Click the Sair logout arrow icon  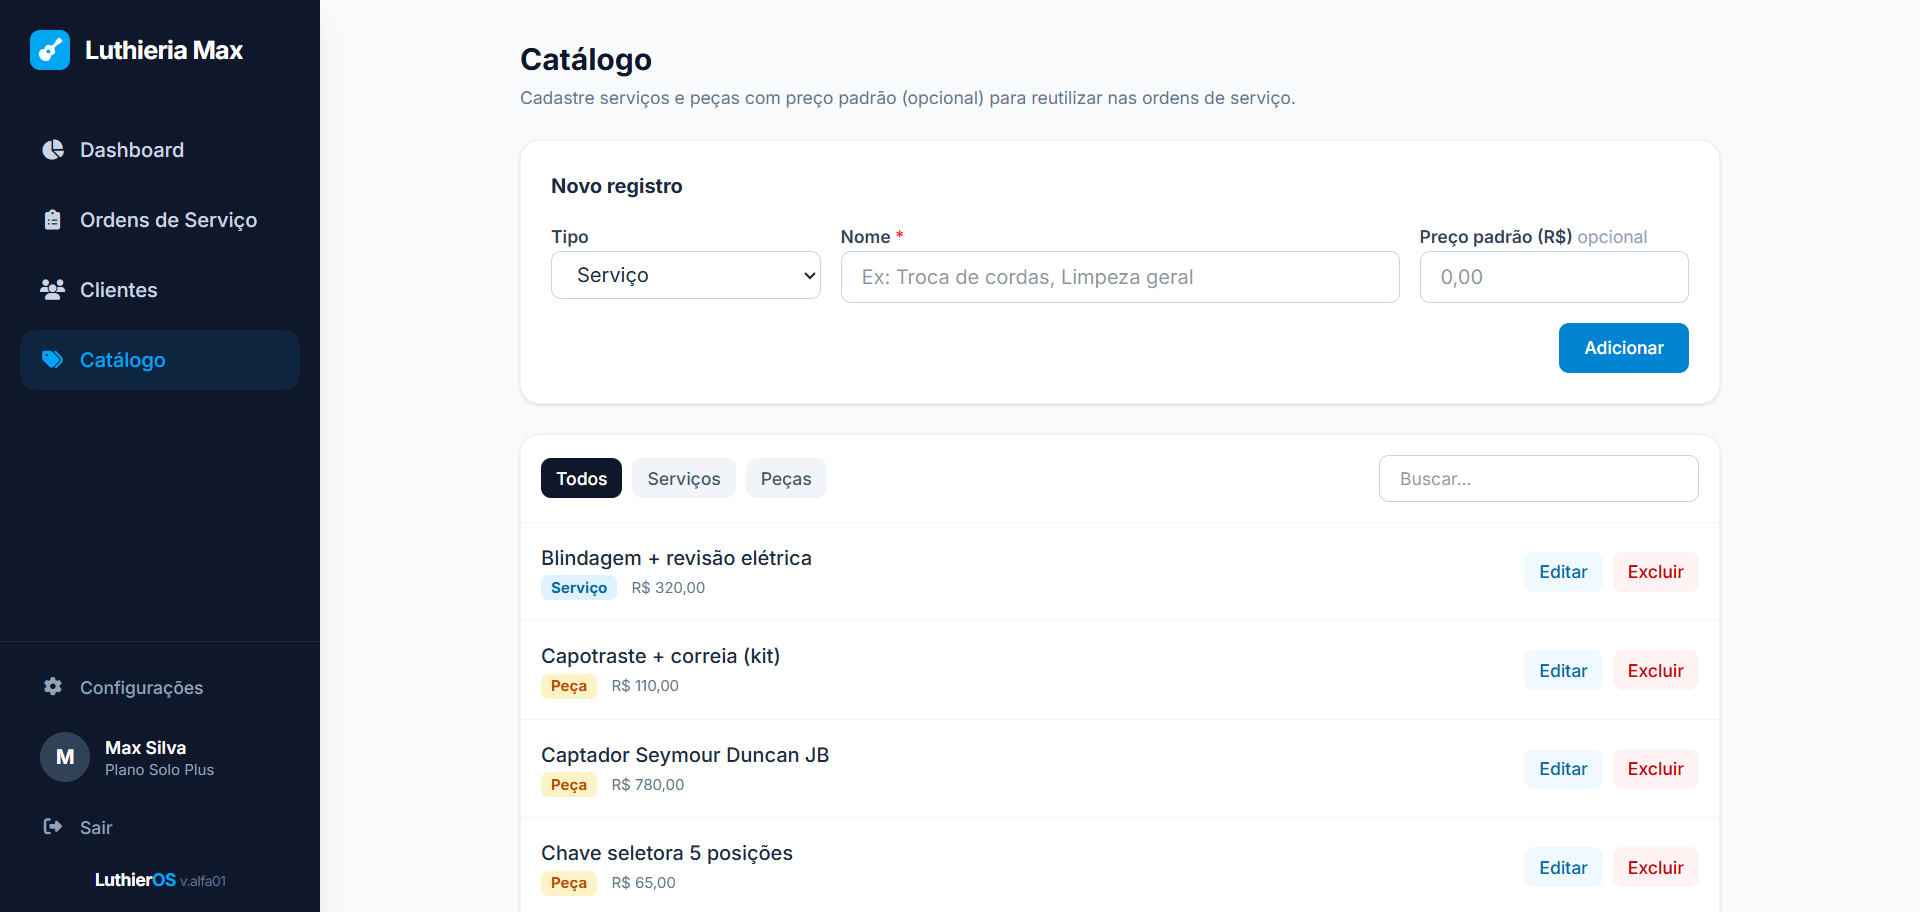[x=53, y=827]
